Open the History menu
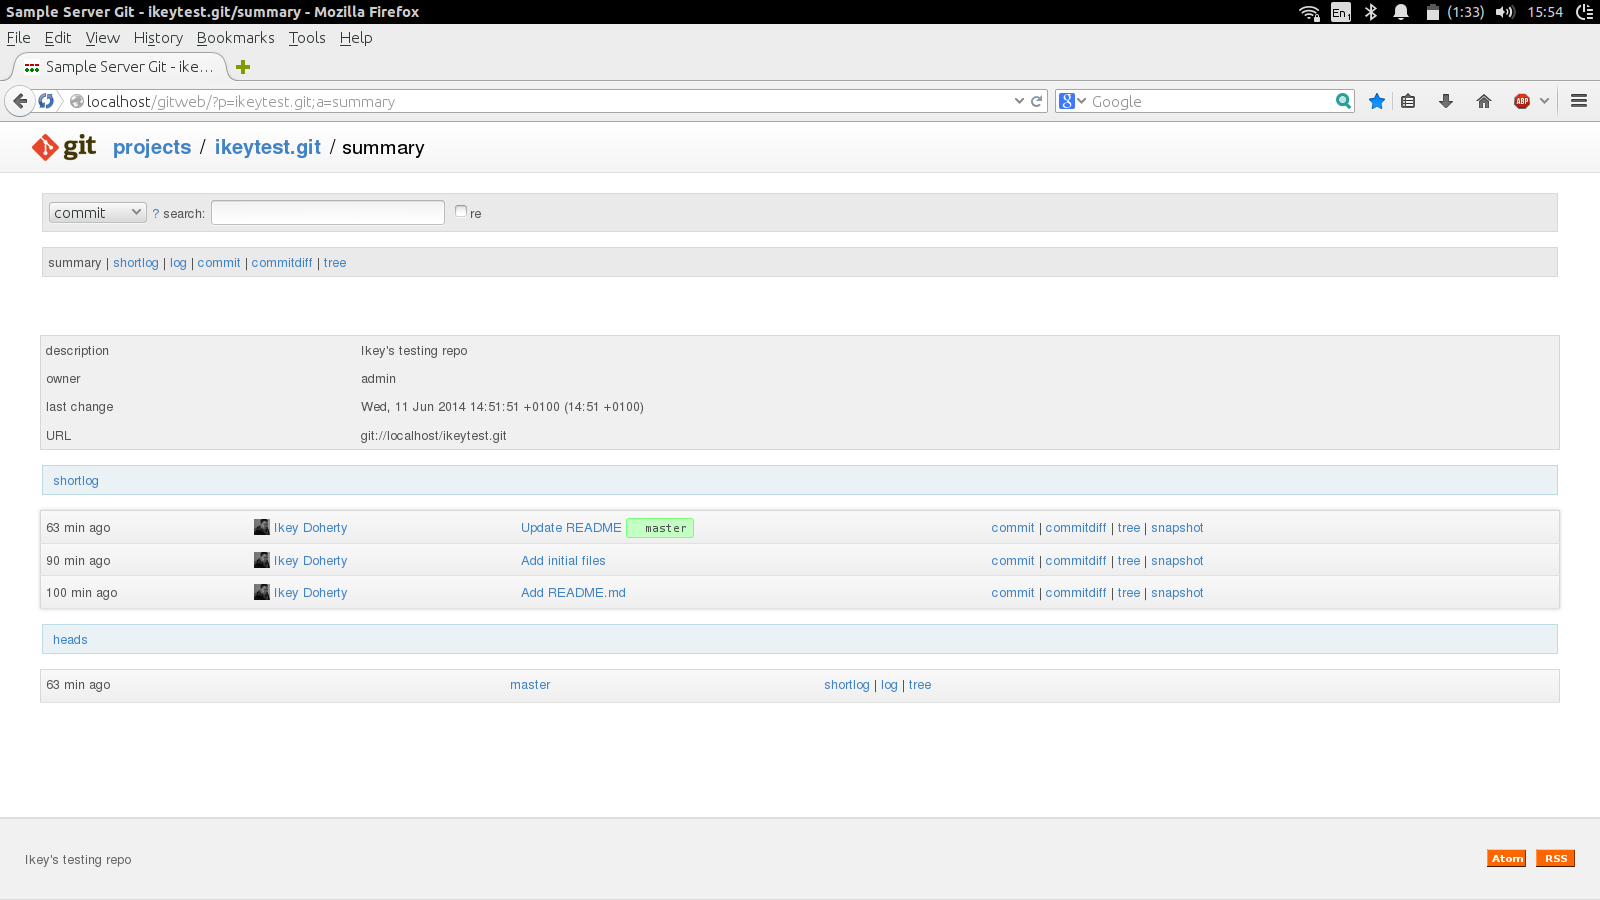This screenshot has width=1600, height=900. (x=158, y=38)
